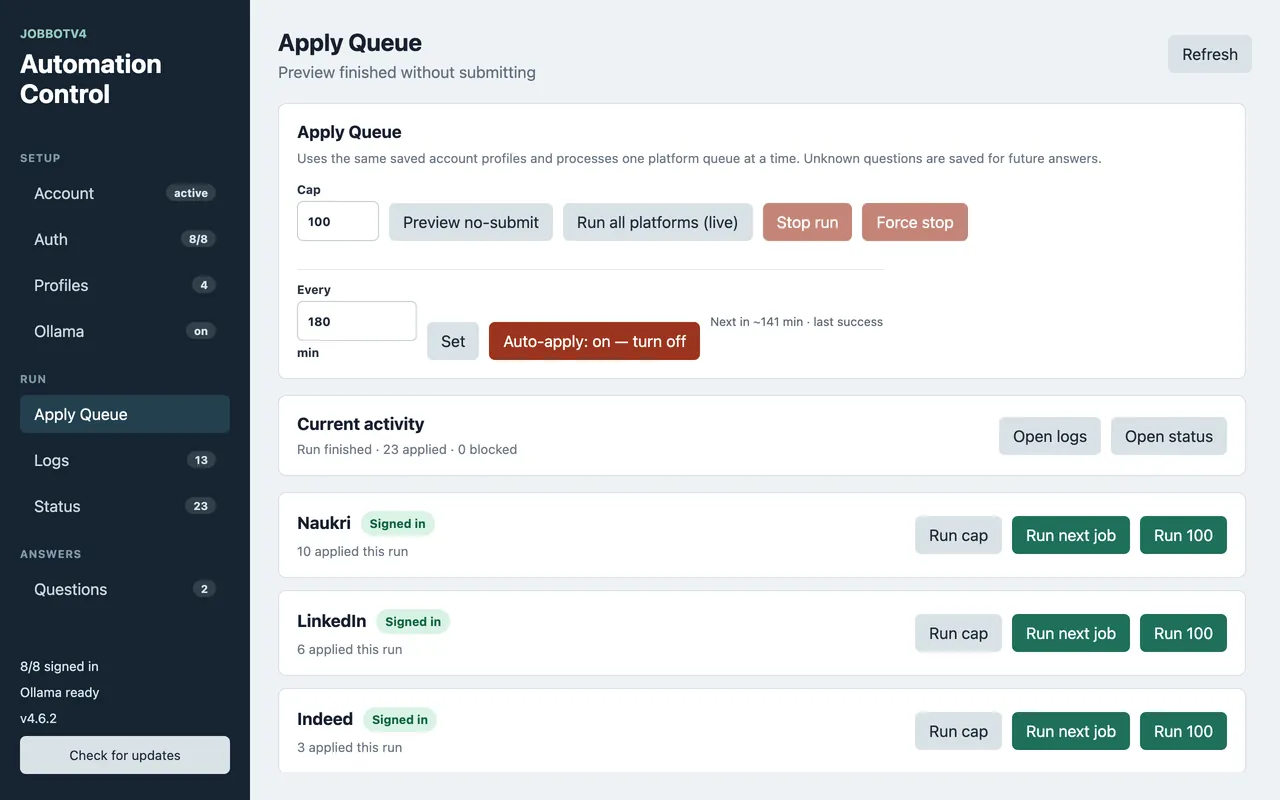Click Run cap for LinkedIn
1280x800 pixels.
point(958,633)
